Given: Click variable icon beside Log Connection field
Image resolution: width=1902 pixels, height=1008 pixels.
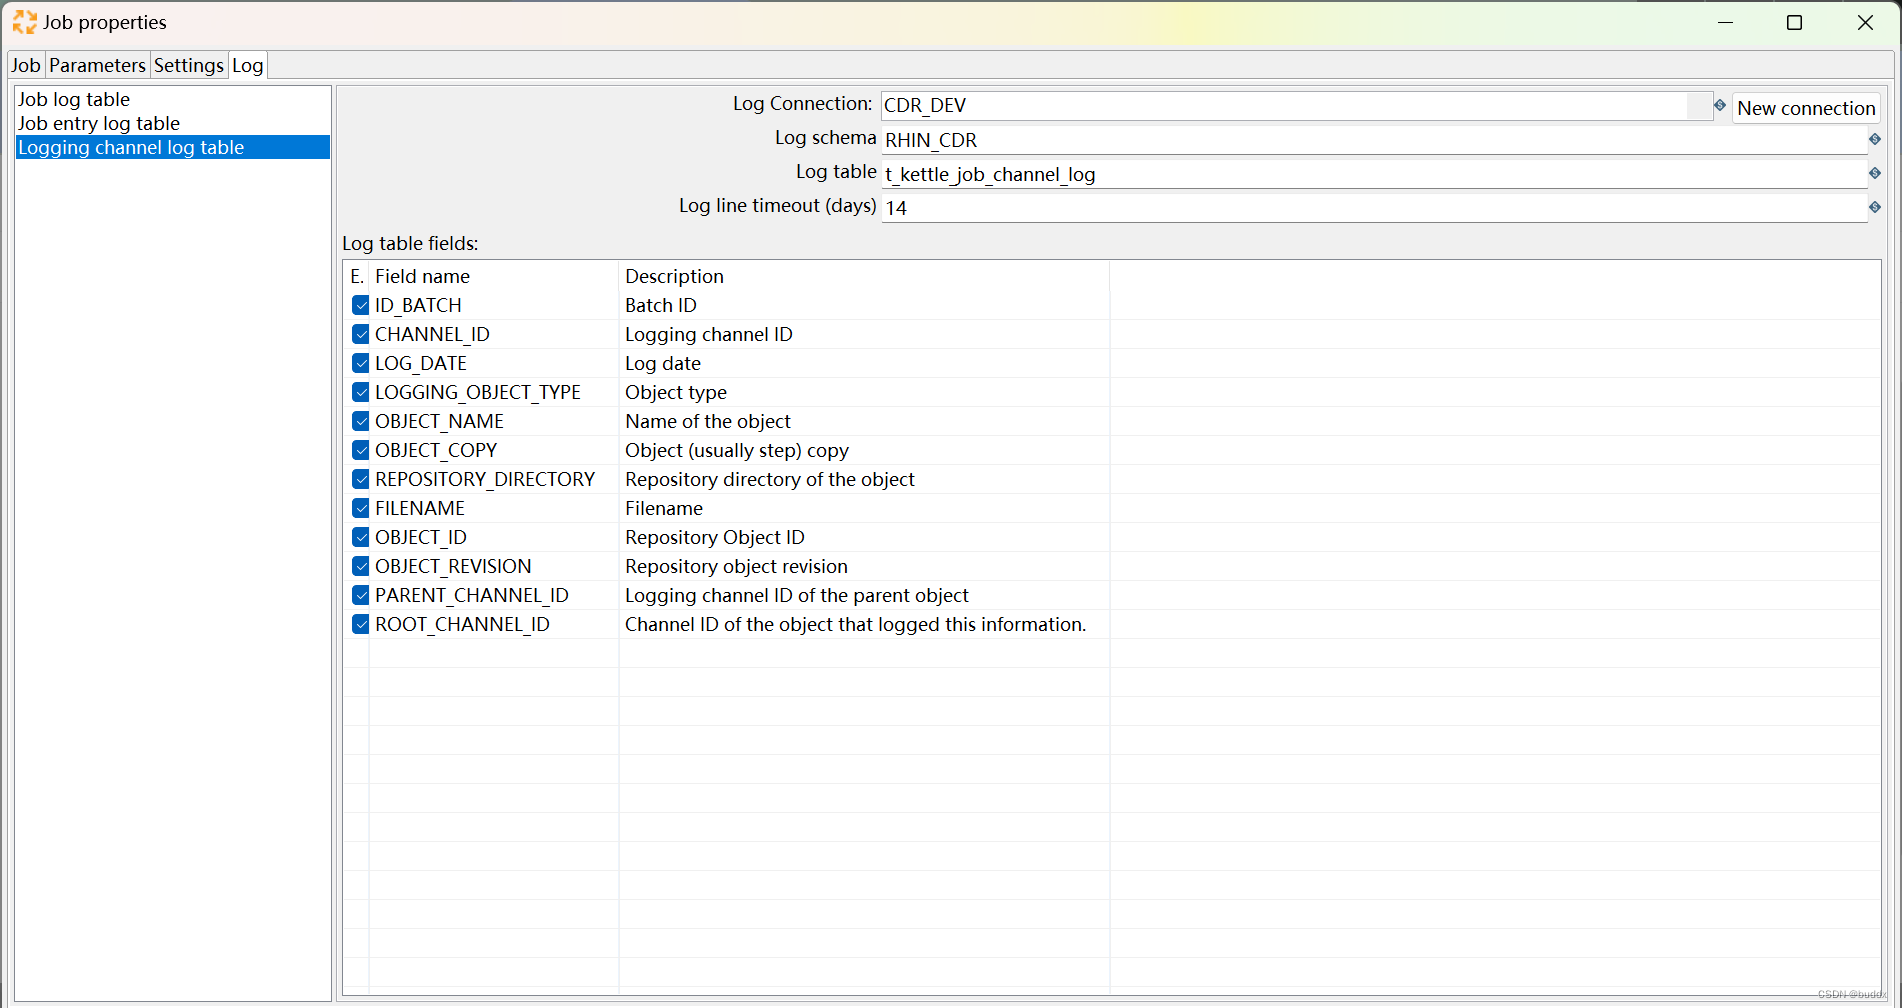Looking at the screenshot, I should (1720, 105).
